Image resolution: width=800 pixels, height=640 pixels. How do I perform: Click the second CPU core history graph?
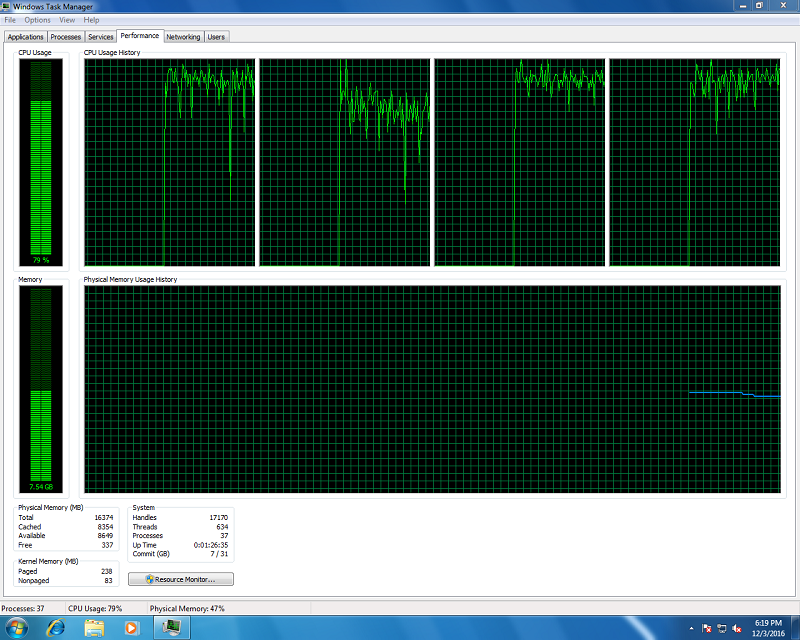(x=344, y=162)
